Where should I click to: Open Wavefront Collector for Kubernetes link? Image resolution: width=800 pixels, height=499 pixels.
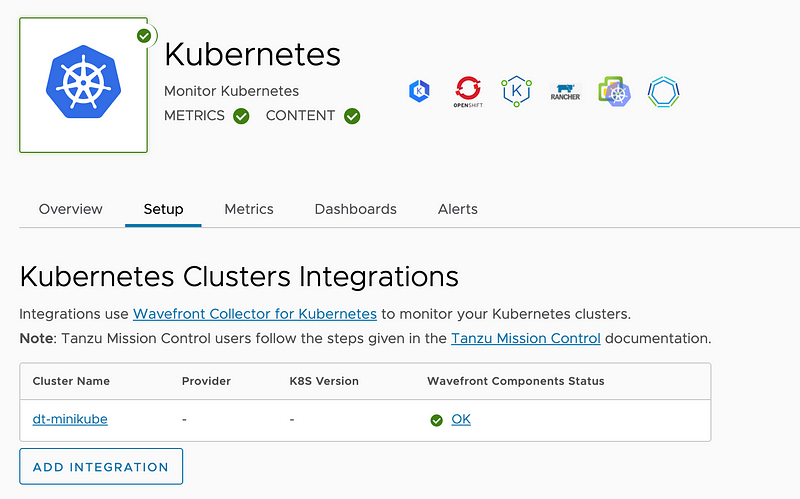[x=255, y=314]
